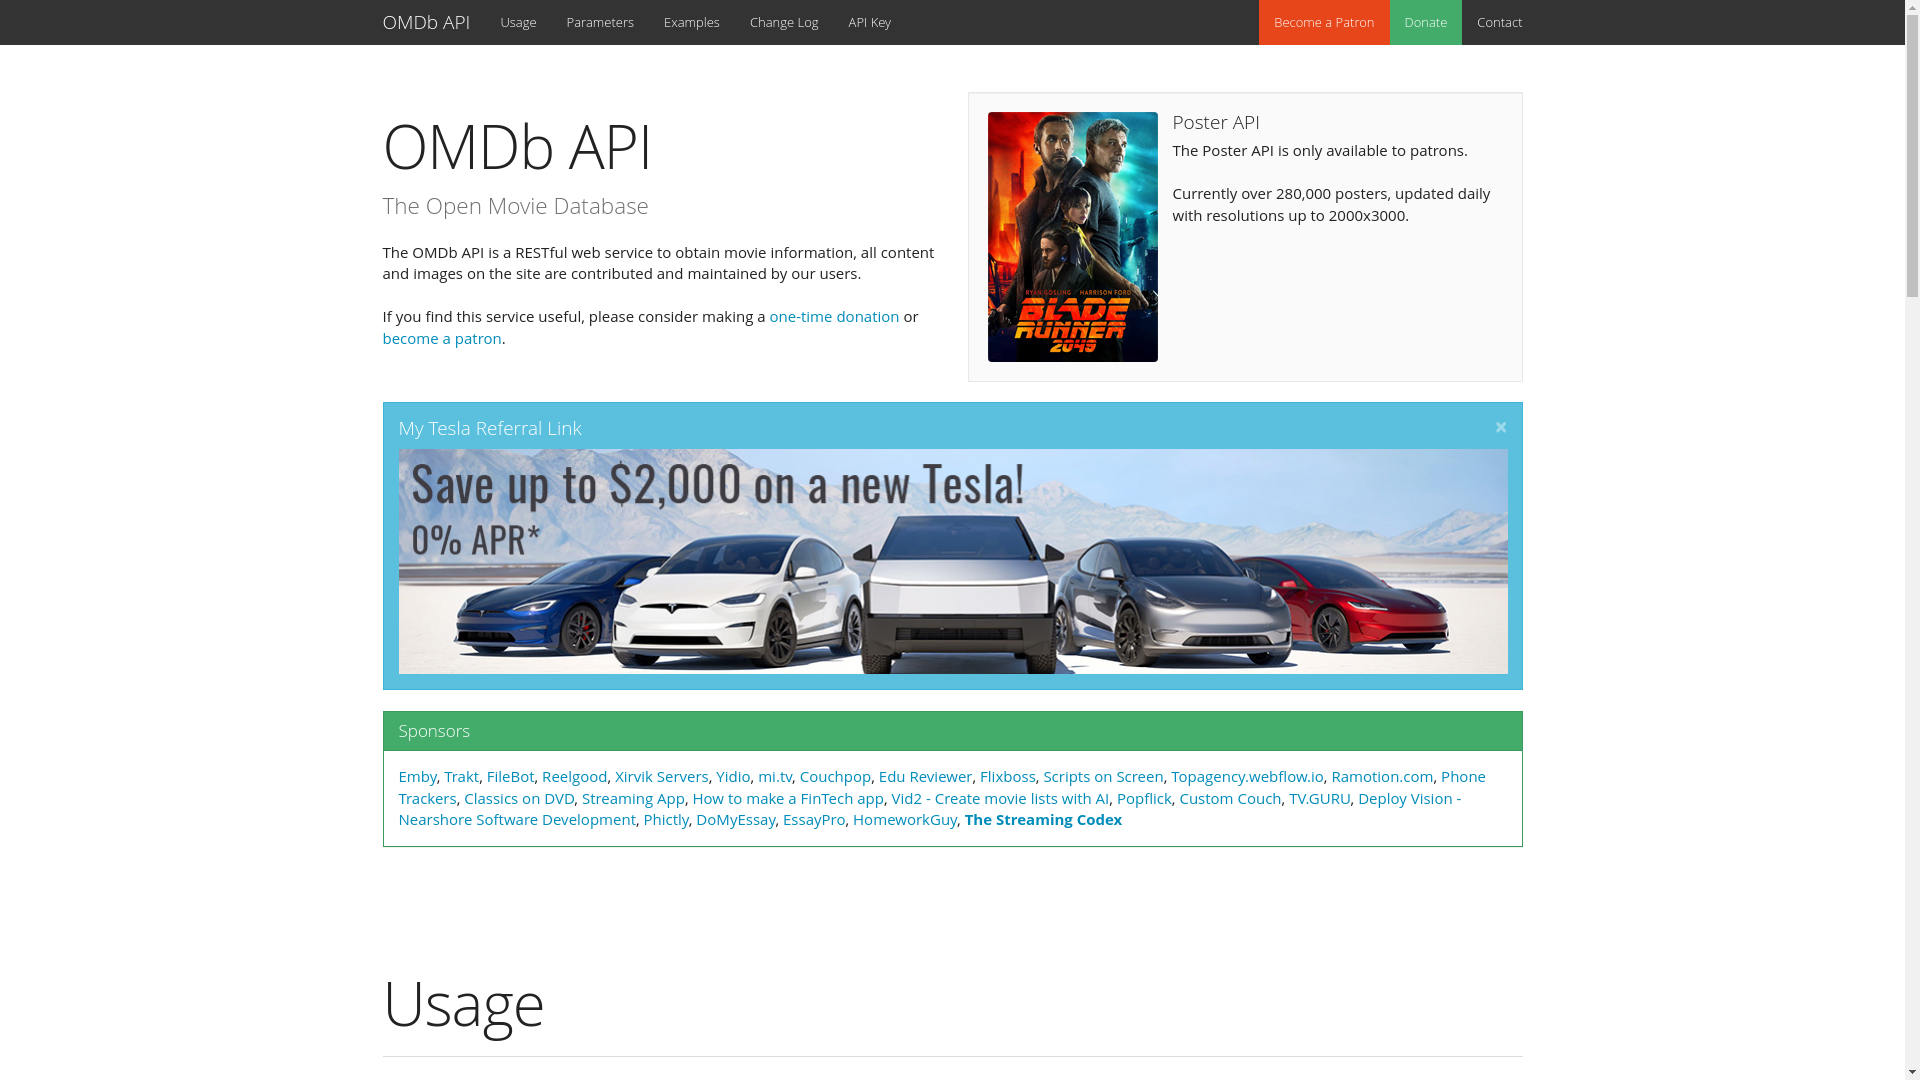1920x1080 pixels.
Task: Click the mi.tv sponsor link
Action: tap(775, 776)
